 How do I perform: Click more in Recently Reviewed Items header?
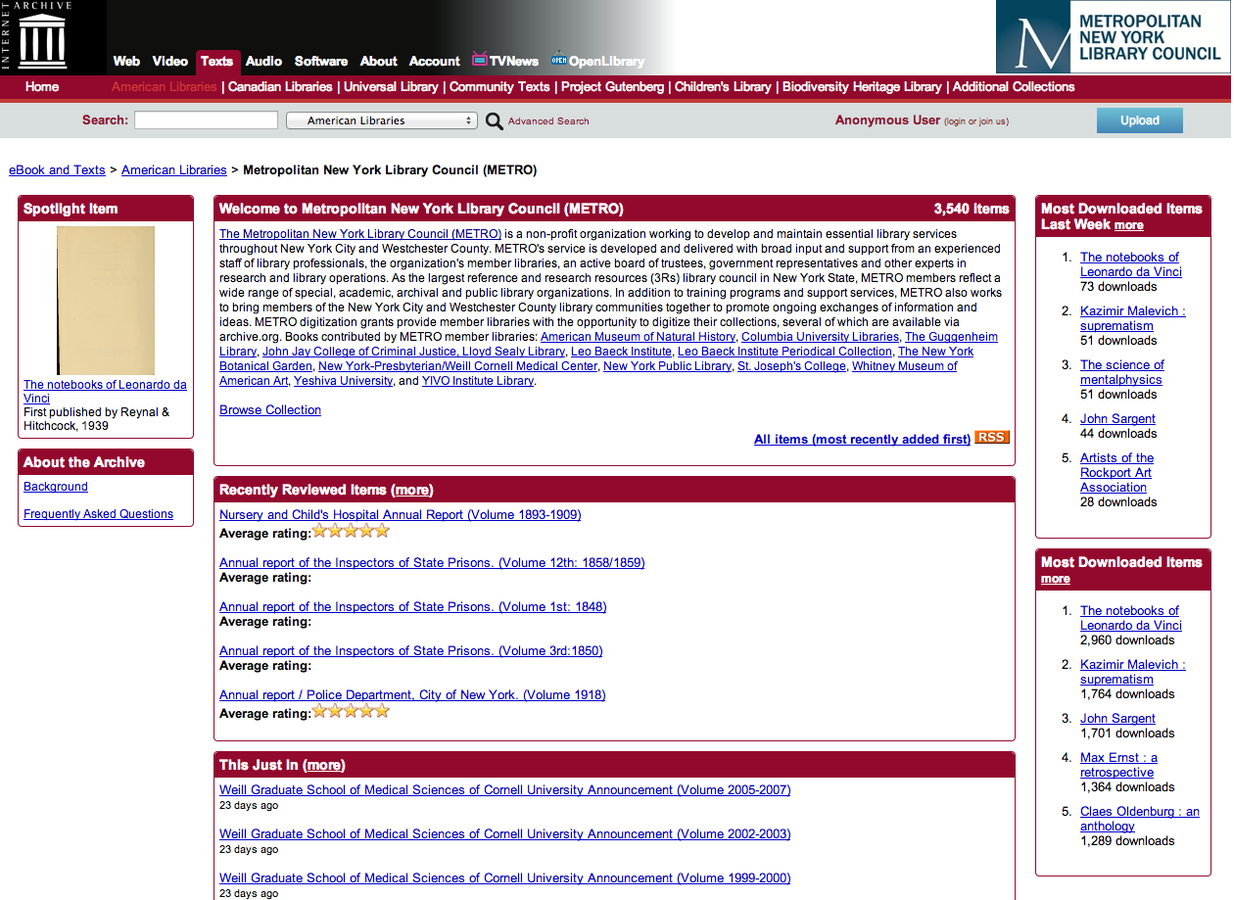point(413,490)
